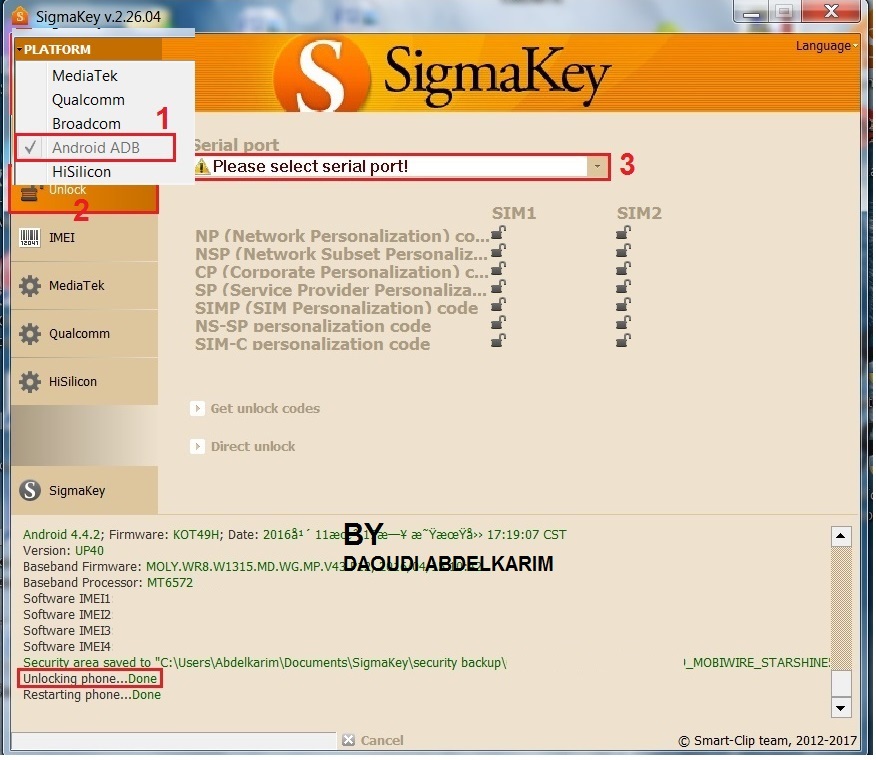This screenshot has width=876, height=760.
Task: Click the 'Baseband Processor: MT6572' log line
Action: point(108,583)
